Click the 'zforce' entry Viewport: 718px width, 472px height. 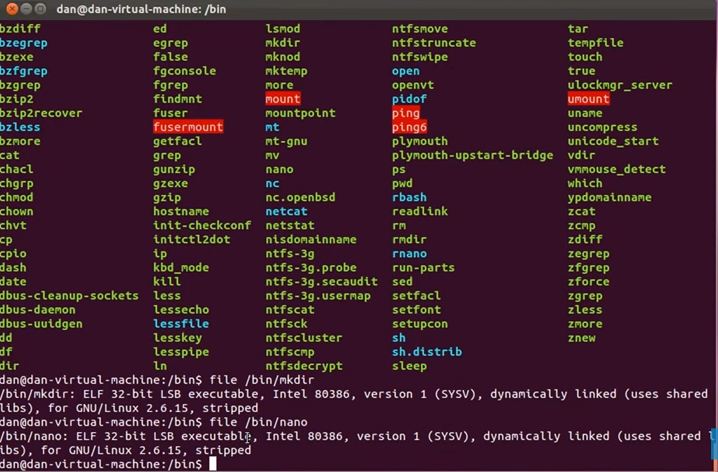tap(588, 282)
